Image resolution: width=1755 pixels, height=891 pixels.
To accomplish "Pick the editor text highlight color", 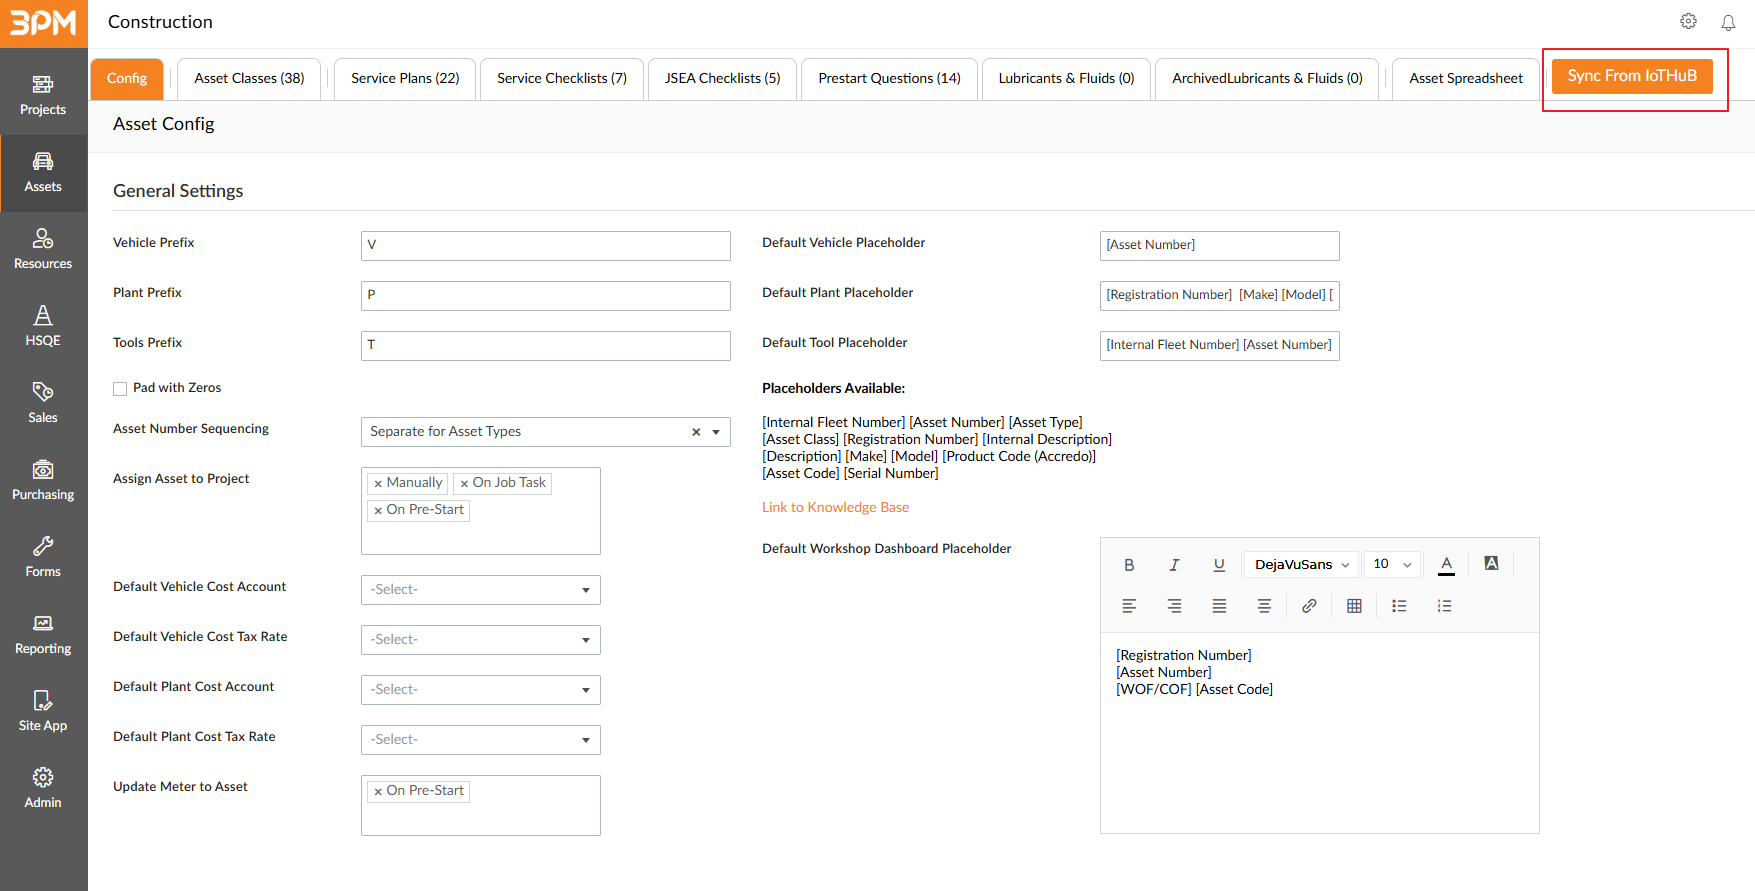I will pos(1491,564).
